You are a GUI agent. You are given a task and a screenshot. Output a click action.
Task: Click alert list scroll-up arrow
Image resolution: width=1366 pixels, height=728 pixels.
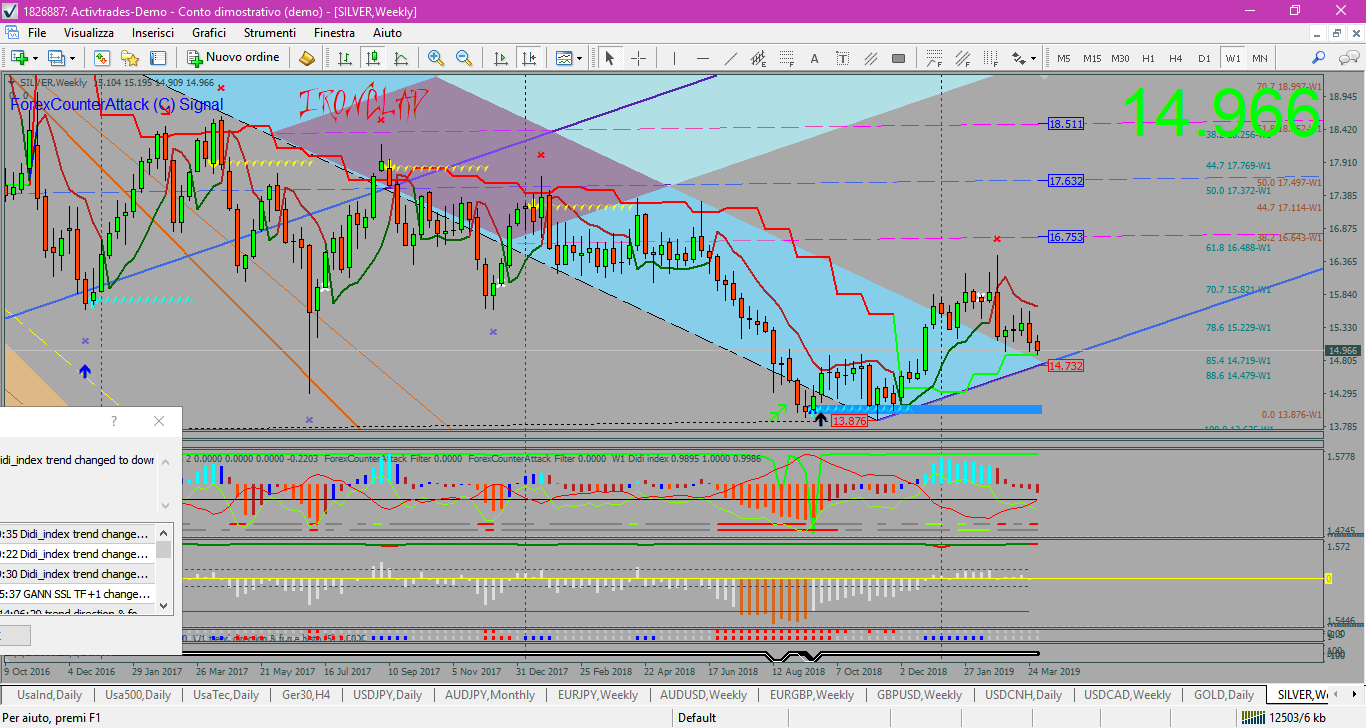point(163,531)
